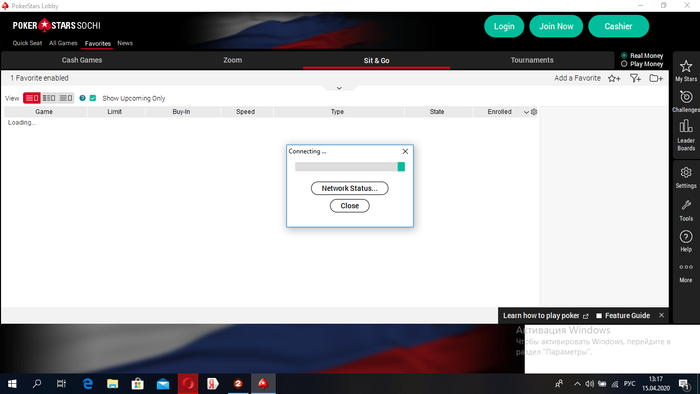This screenshot has height=394, width=700.
Task: Open Settings gear in the sidebar
Action: [x=686, y=178]
